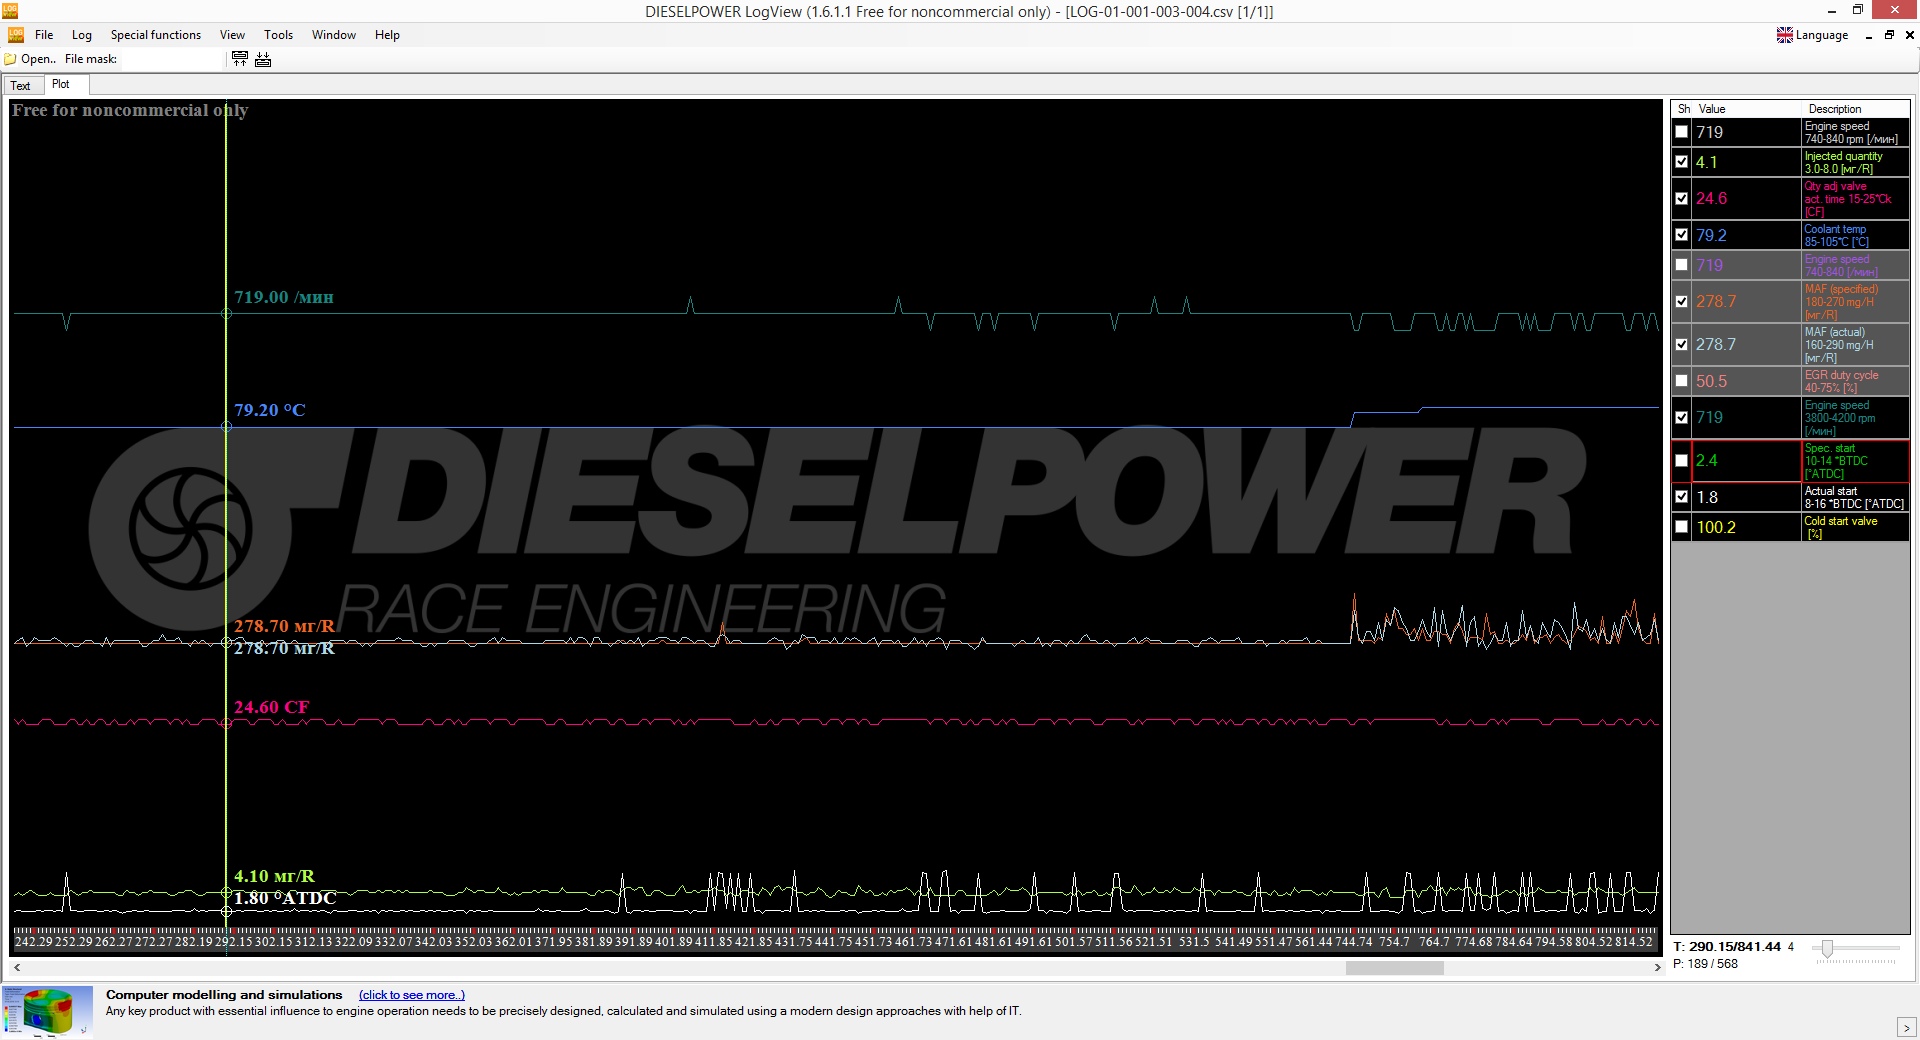This screenshot has width=1920, height=1040.
Task: Open the Help menu
Action: pos(387,35)
